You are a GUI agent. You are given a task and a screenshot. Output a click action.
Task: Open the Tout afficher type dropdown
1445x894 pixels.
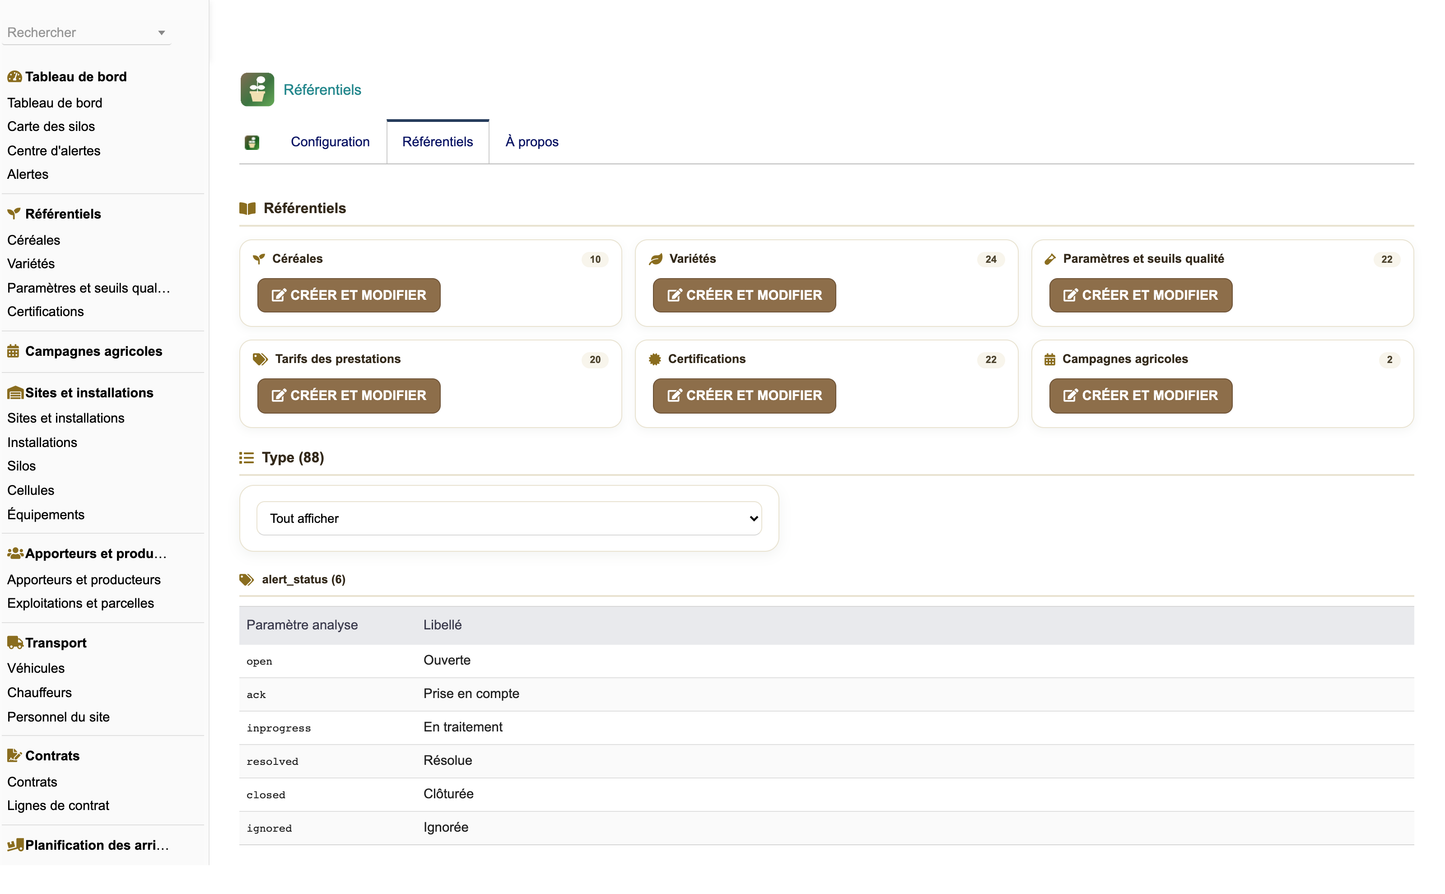pos(510,519)
